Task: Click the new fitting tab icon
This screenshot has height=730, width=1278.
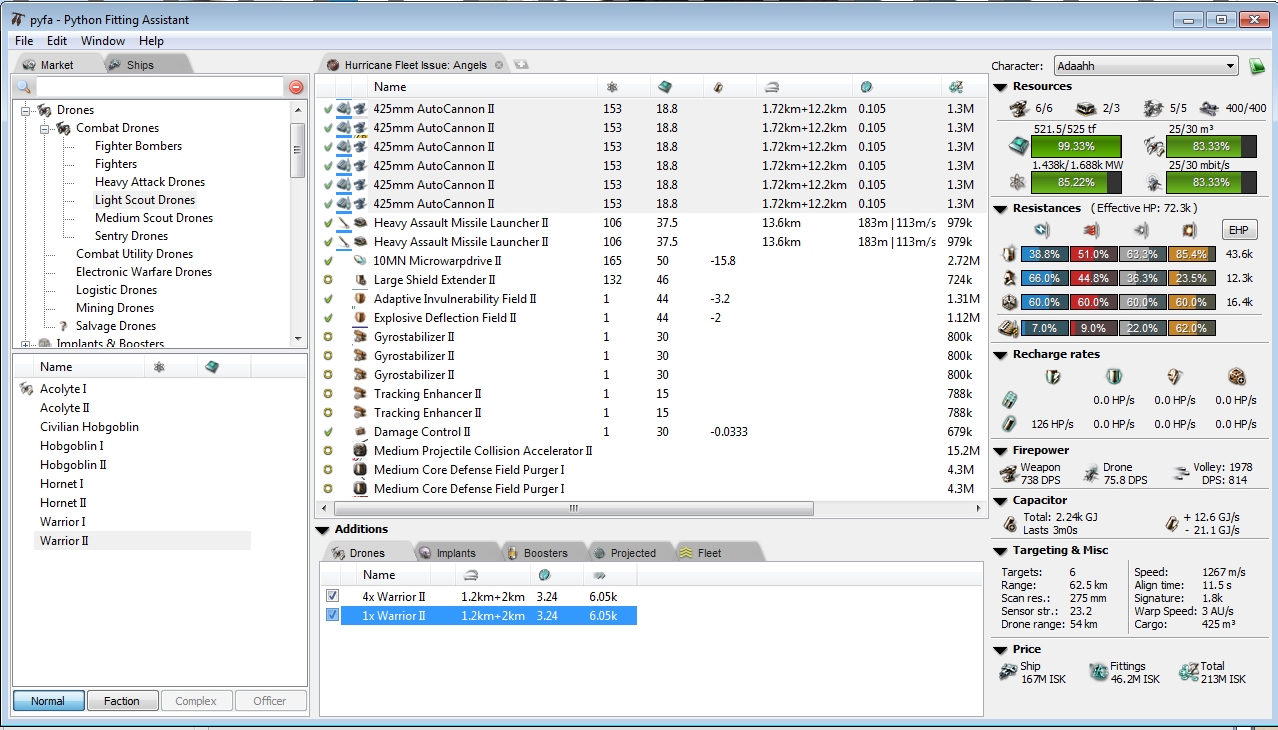Action: [x=521, y=65]
